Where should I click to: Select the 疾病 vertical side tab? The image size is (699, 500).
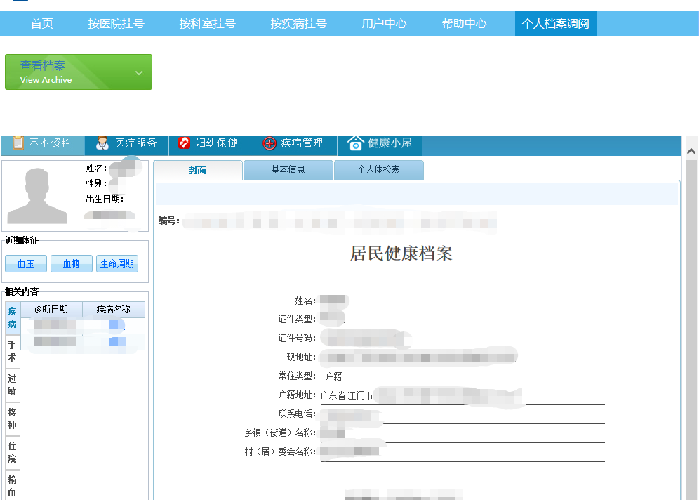(12, 318)
